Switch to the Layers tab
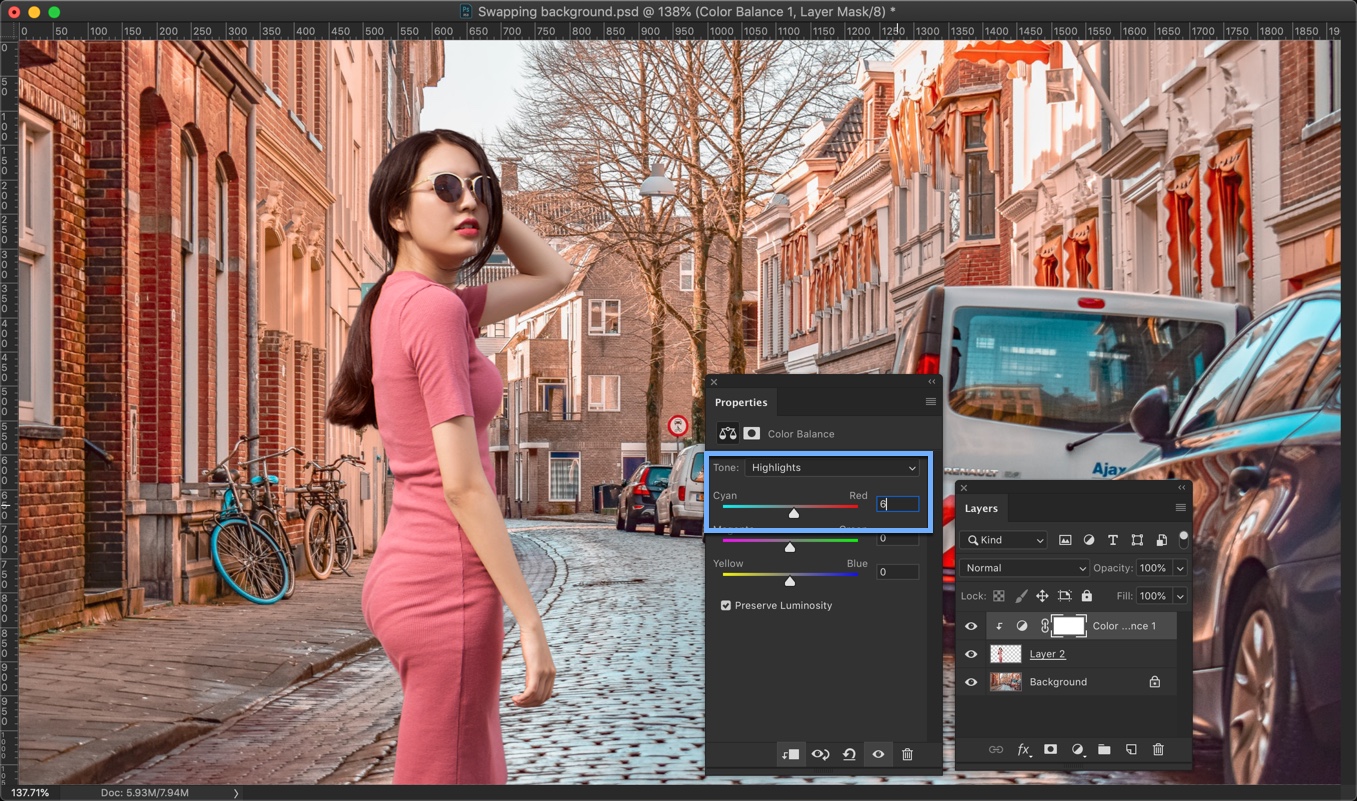The width and height of the screenshot is (1357, 801). (x=981, y=508)
